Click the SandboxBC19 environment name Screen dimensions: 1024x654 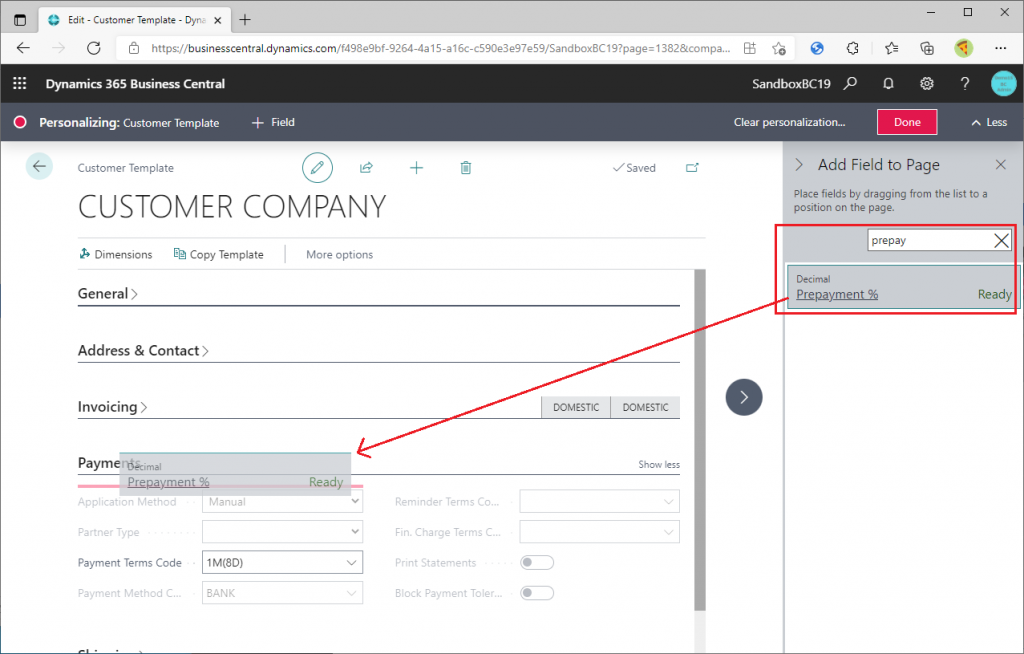[791, 84]
